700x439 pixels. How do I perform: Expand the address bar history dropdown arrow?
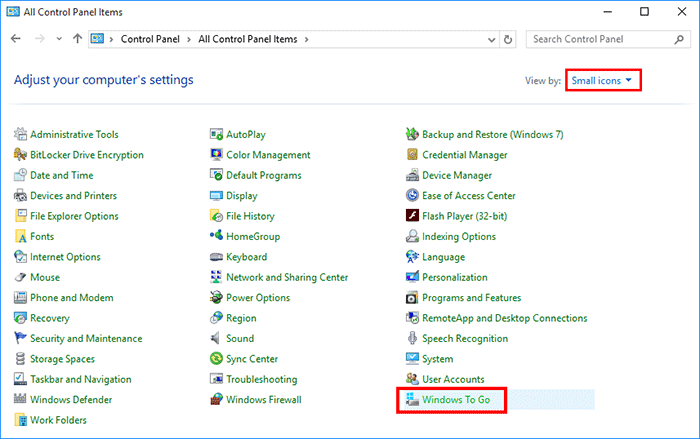click(492, 39)
